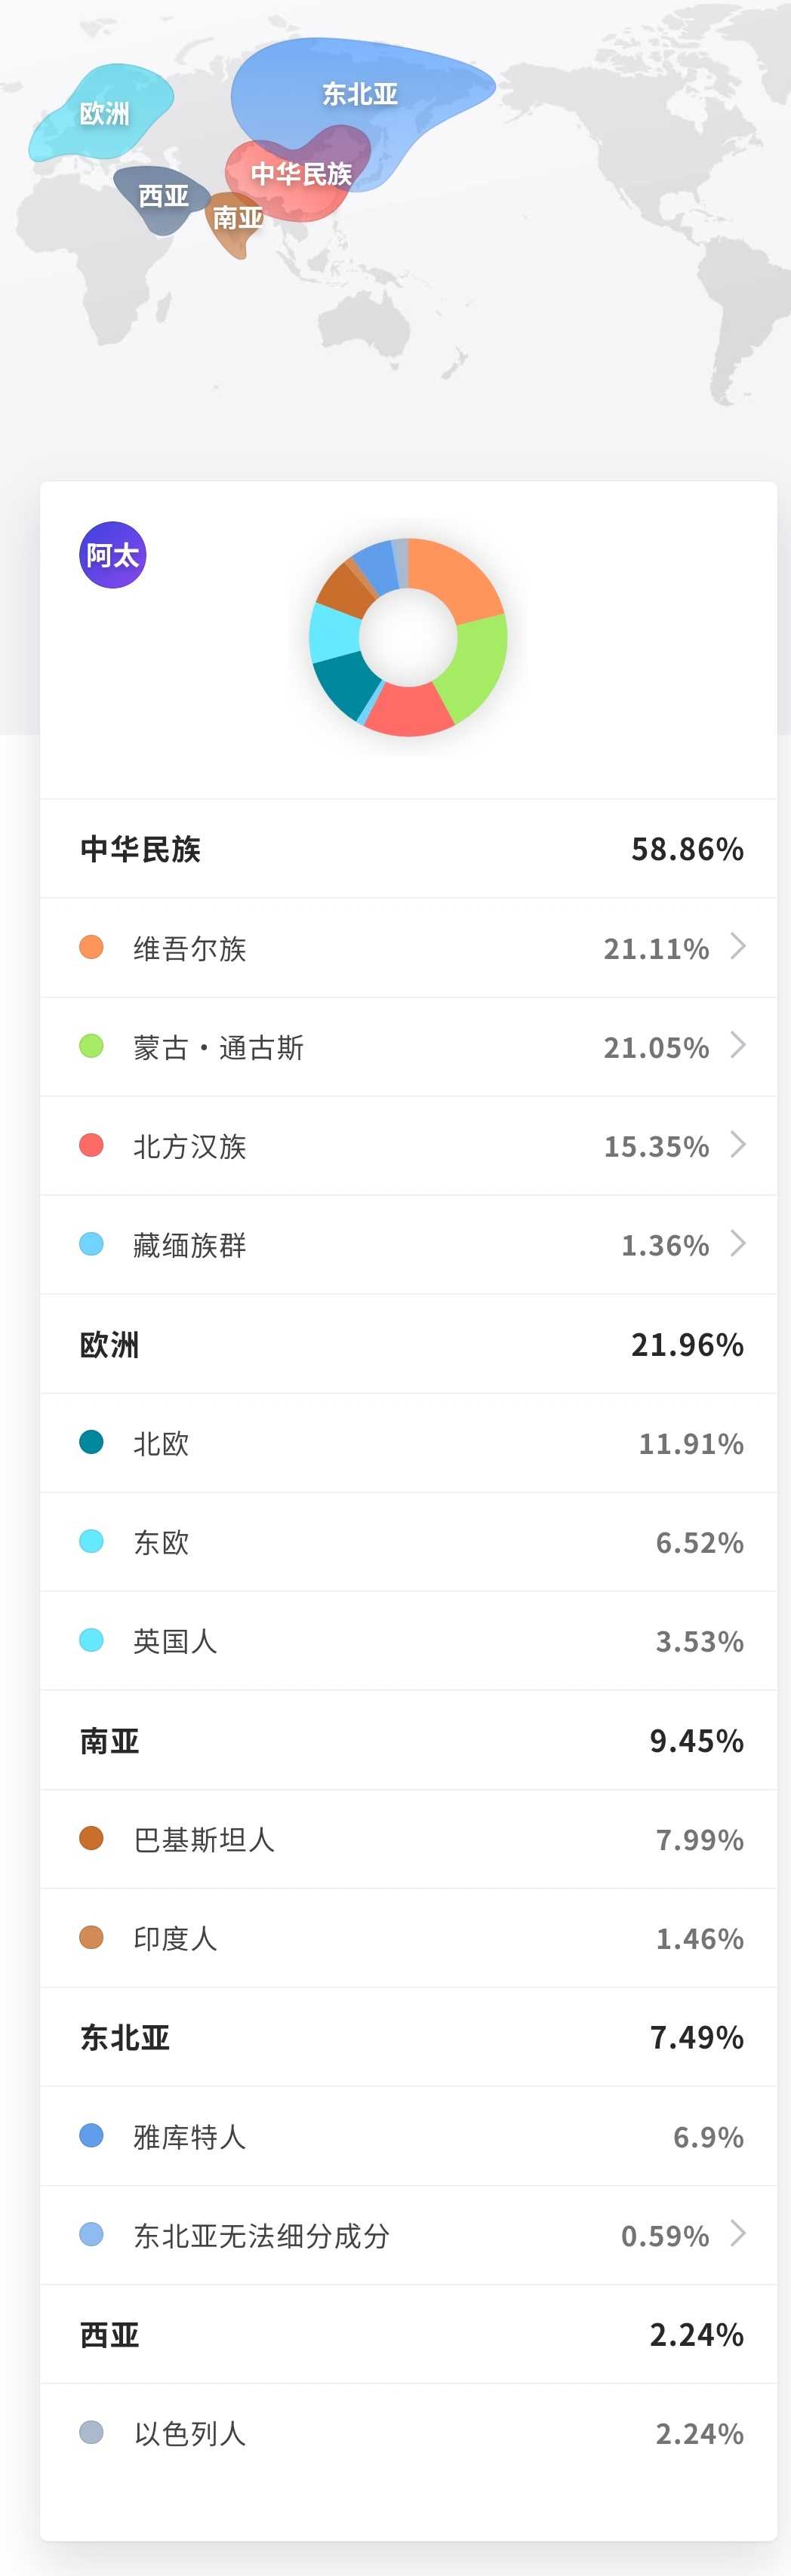Click the 以色列人 row label
The width and height of the screenshot is (791, 2576).
[x=189, y=2433]
